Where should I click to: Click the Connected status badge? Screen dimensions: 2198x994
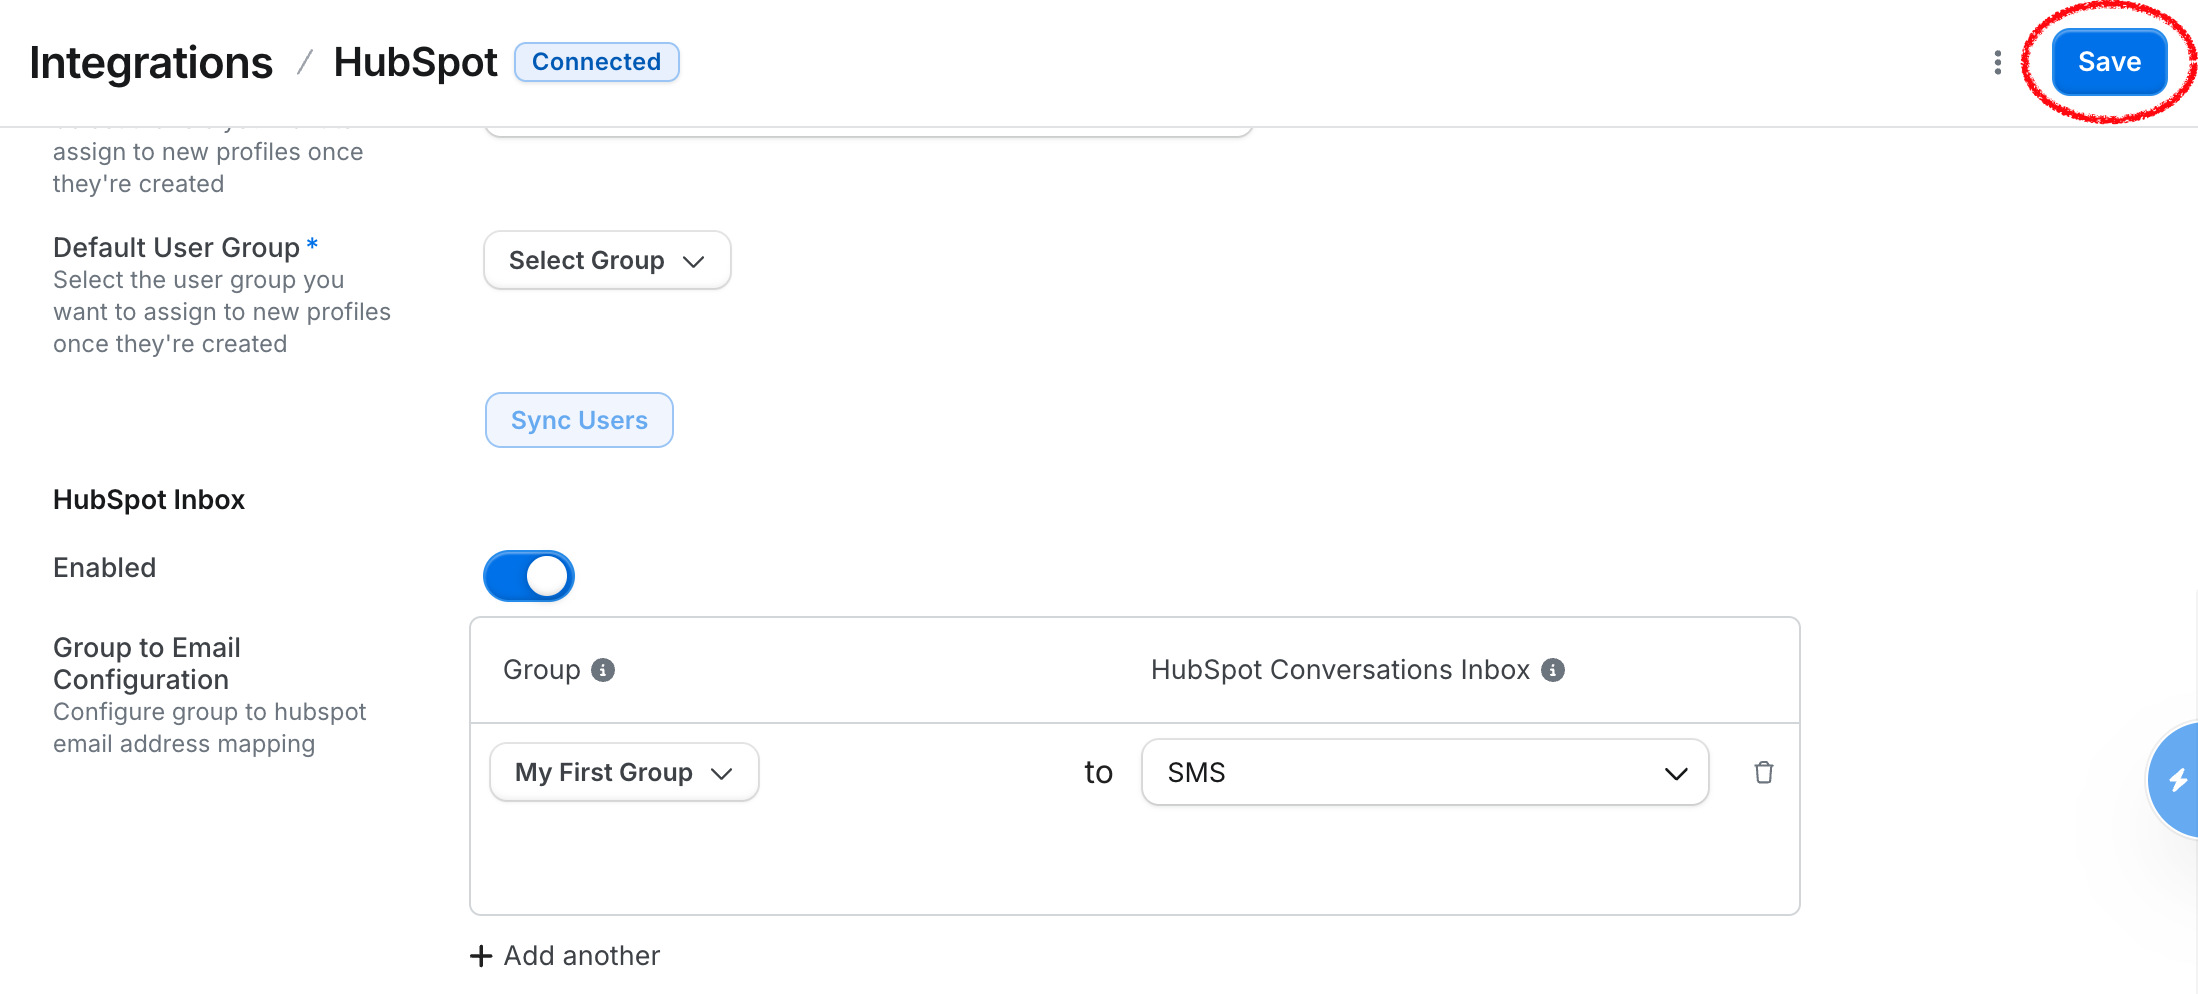pos(597,62)
